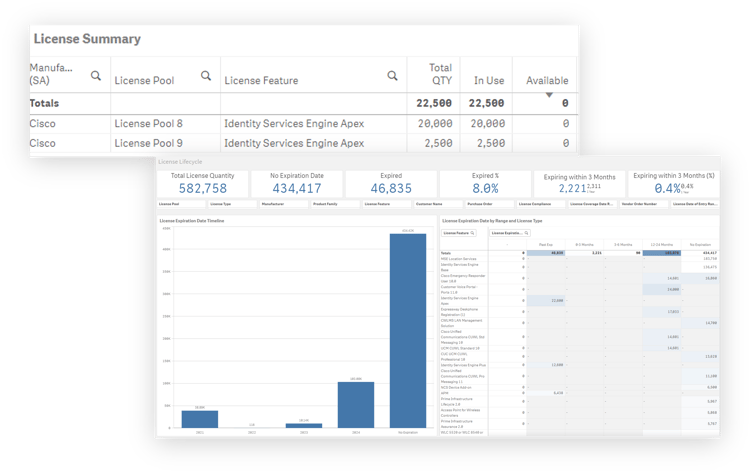750x472 pixels.
Task: Click the 2,500 Total QTY cell
Action: 438,143
